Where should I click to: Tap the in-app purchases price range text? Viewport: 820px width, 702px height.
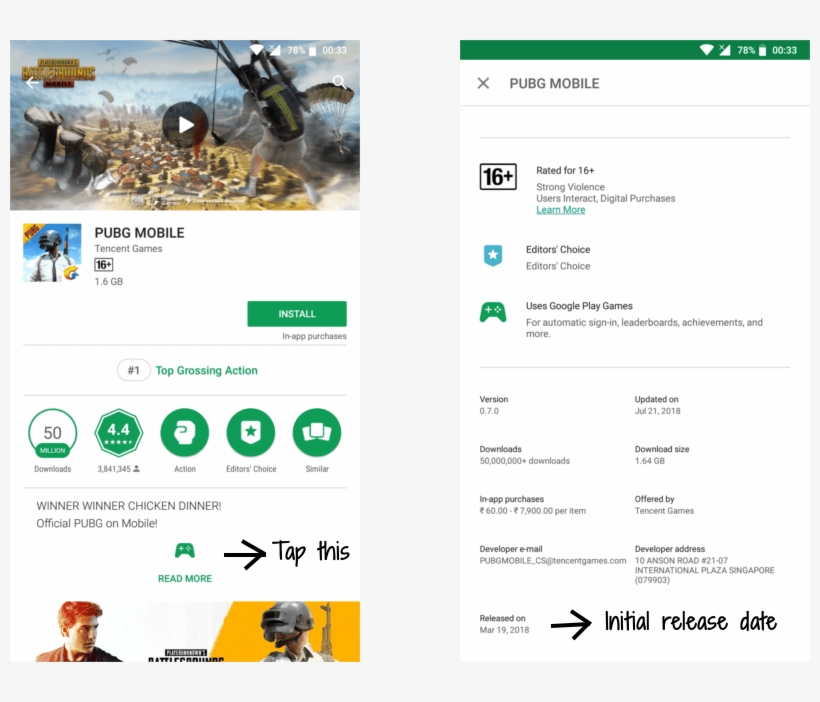(x=532, y=511)
